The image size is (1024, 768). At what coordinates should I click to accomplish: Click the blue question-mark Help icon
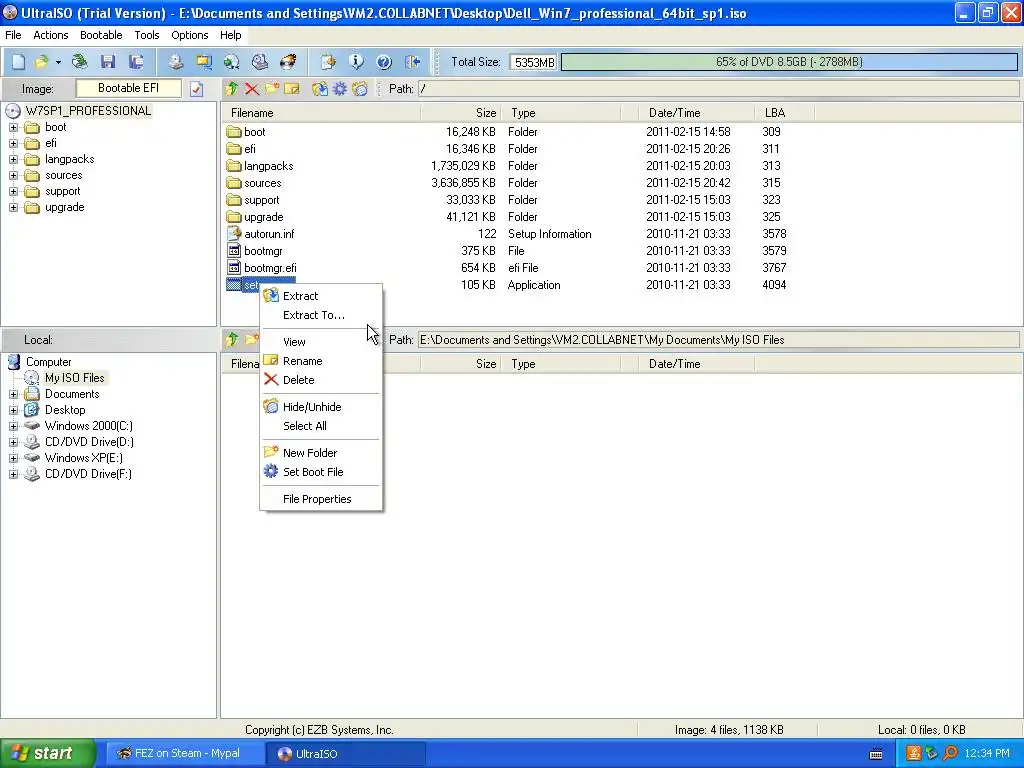[x=384, y=62]
